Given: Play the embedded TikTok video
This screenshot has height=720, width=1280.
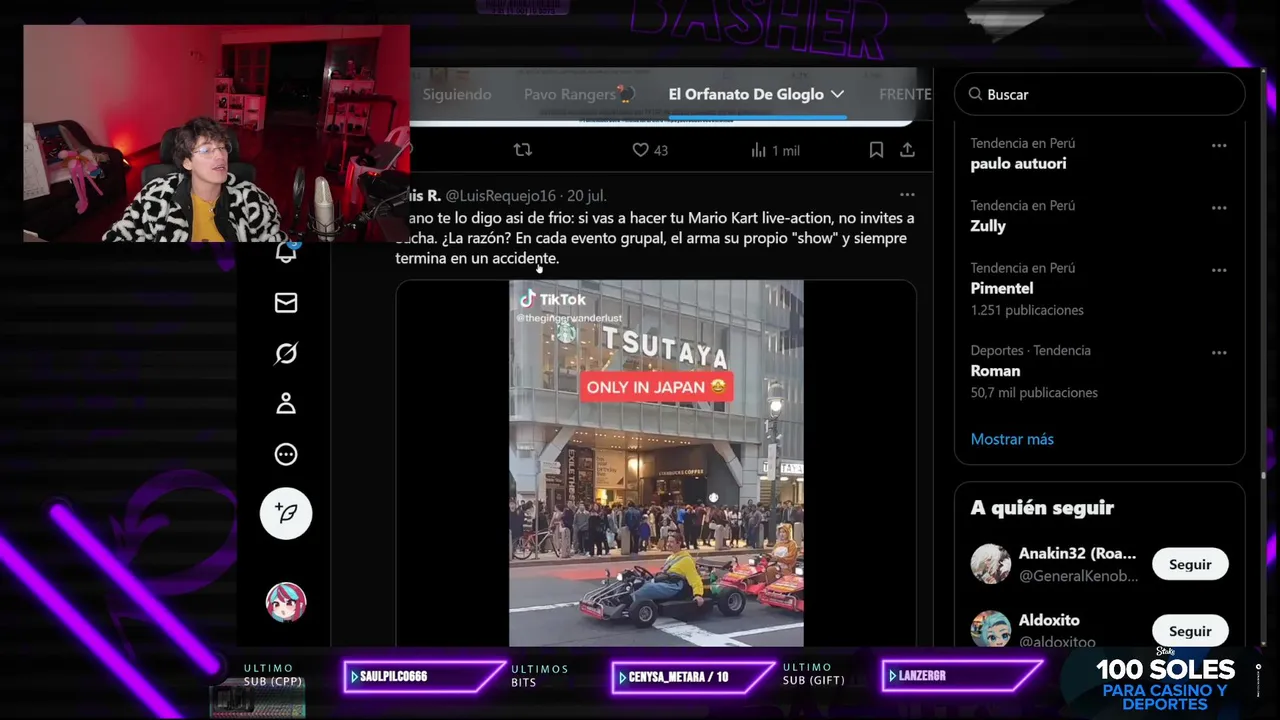Looking at the screenshot, I should pos(656,464).
